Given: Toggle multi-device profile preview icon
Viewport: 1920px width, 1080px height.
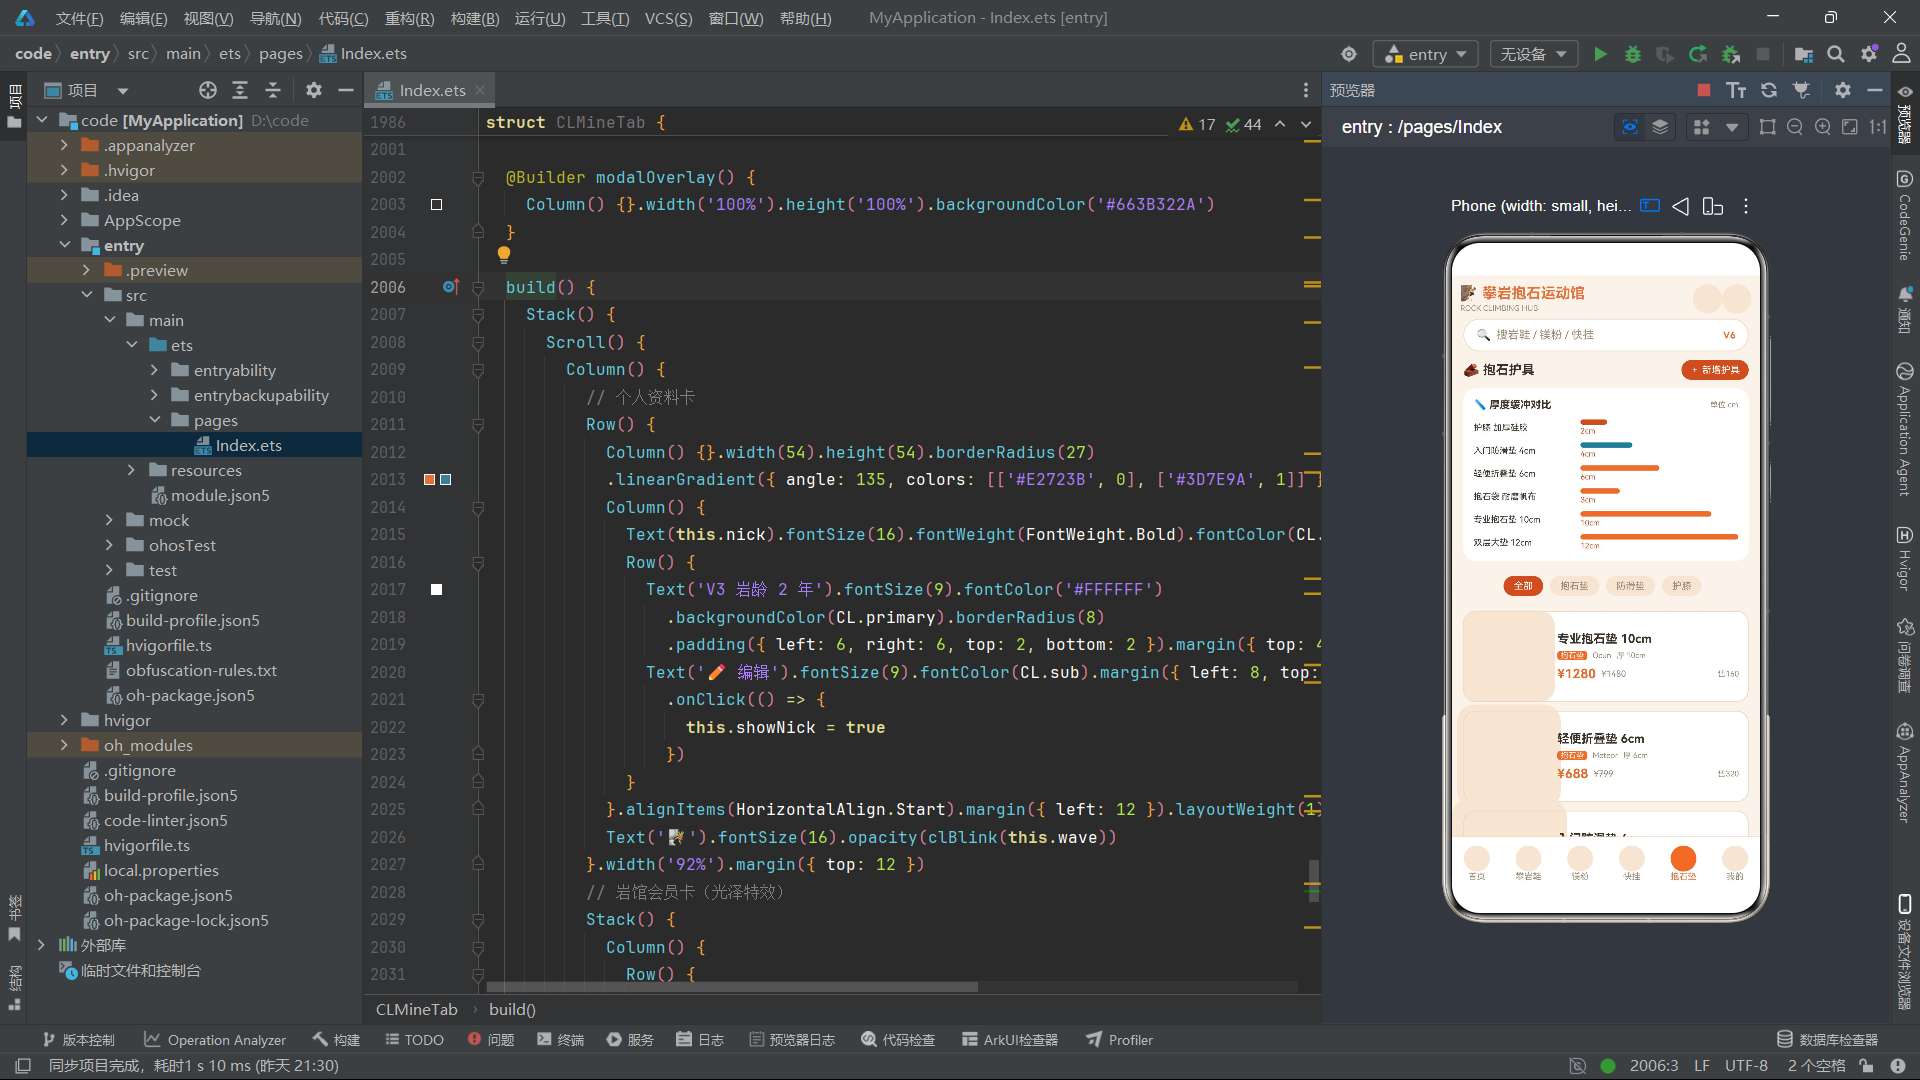Looking at the screenshot, I should (1713, 206).
